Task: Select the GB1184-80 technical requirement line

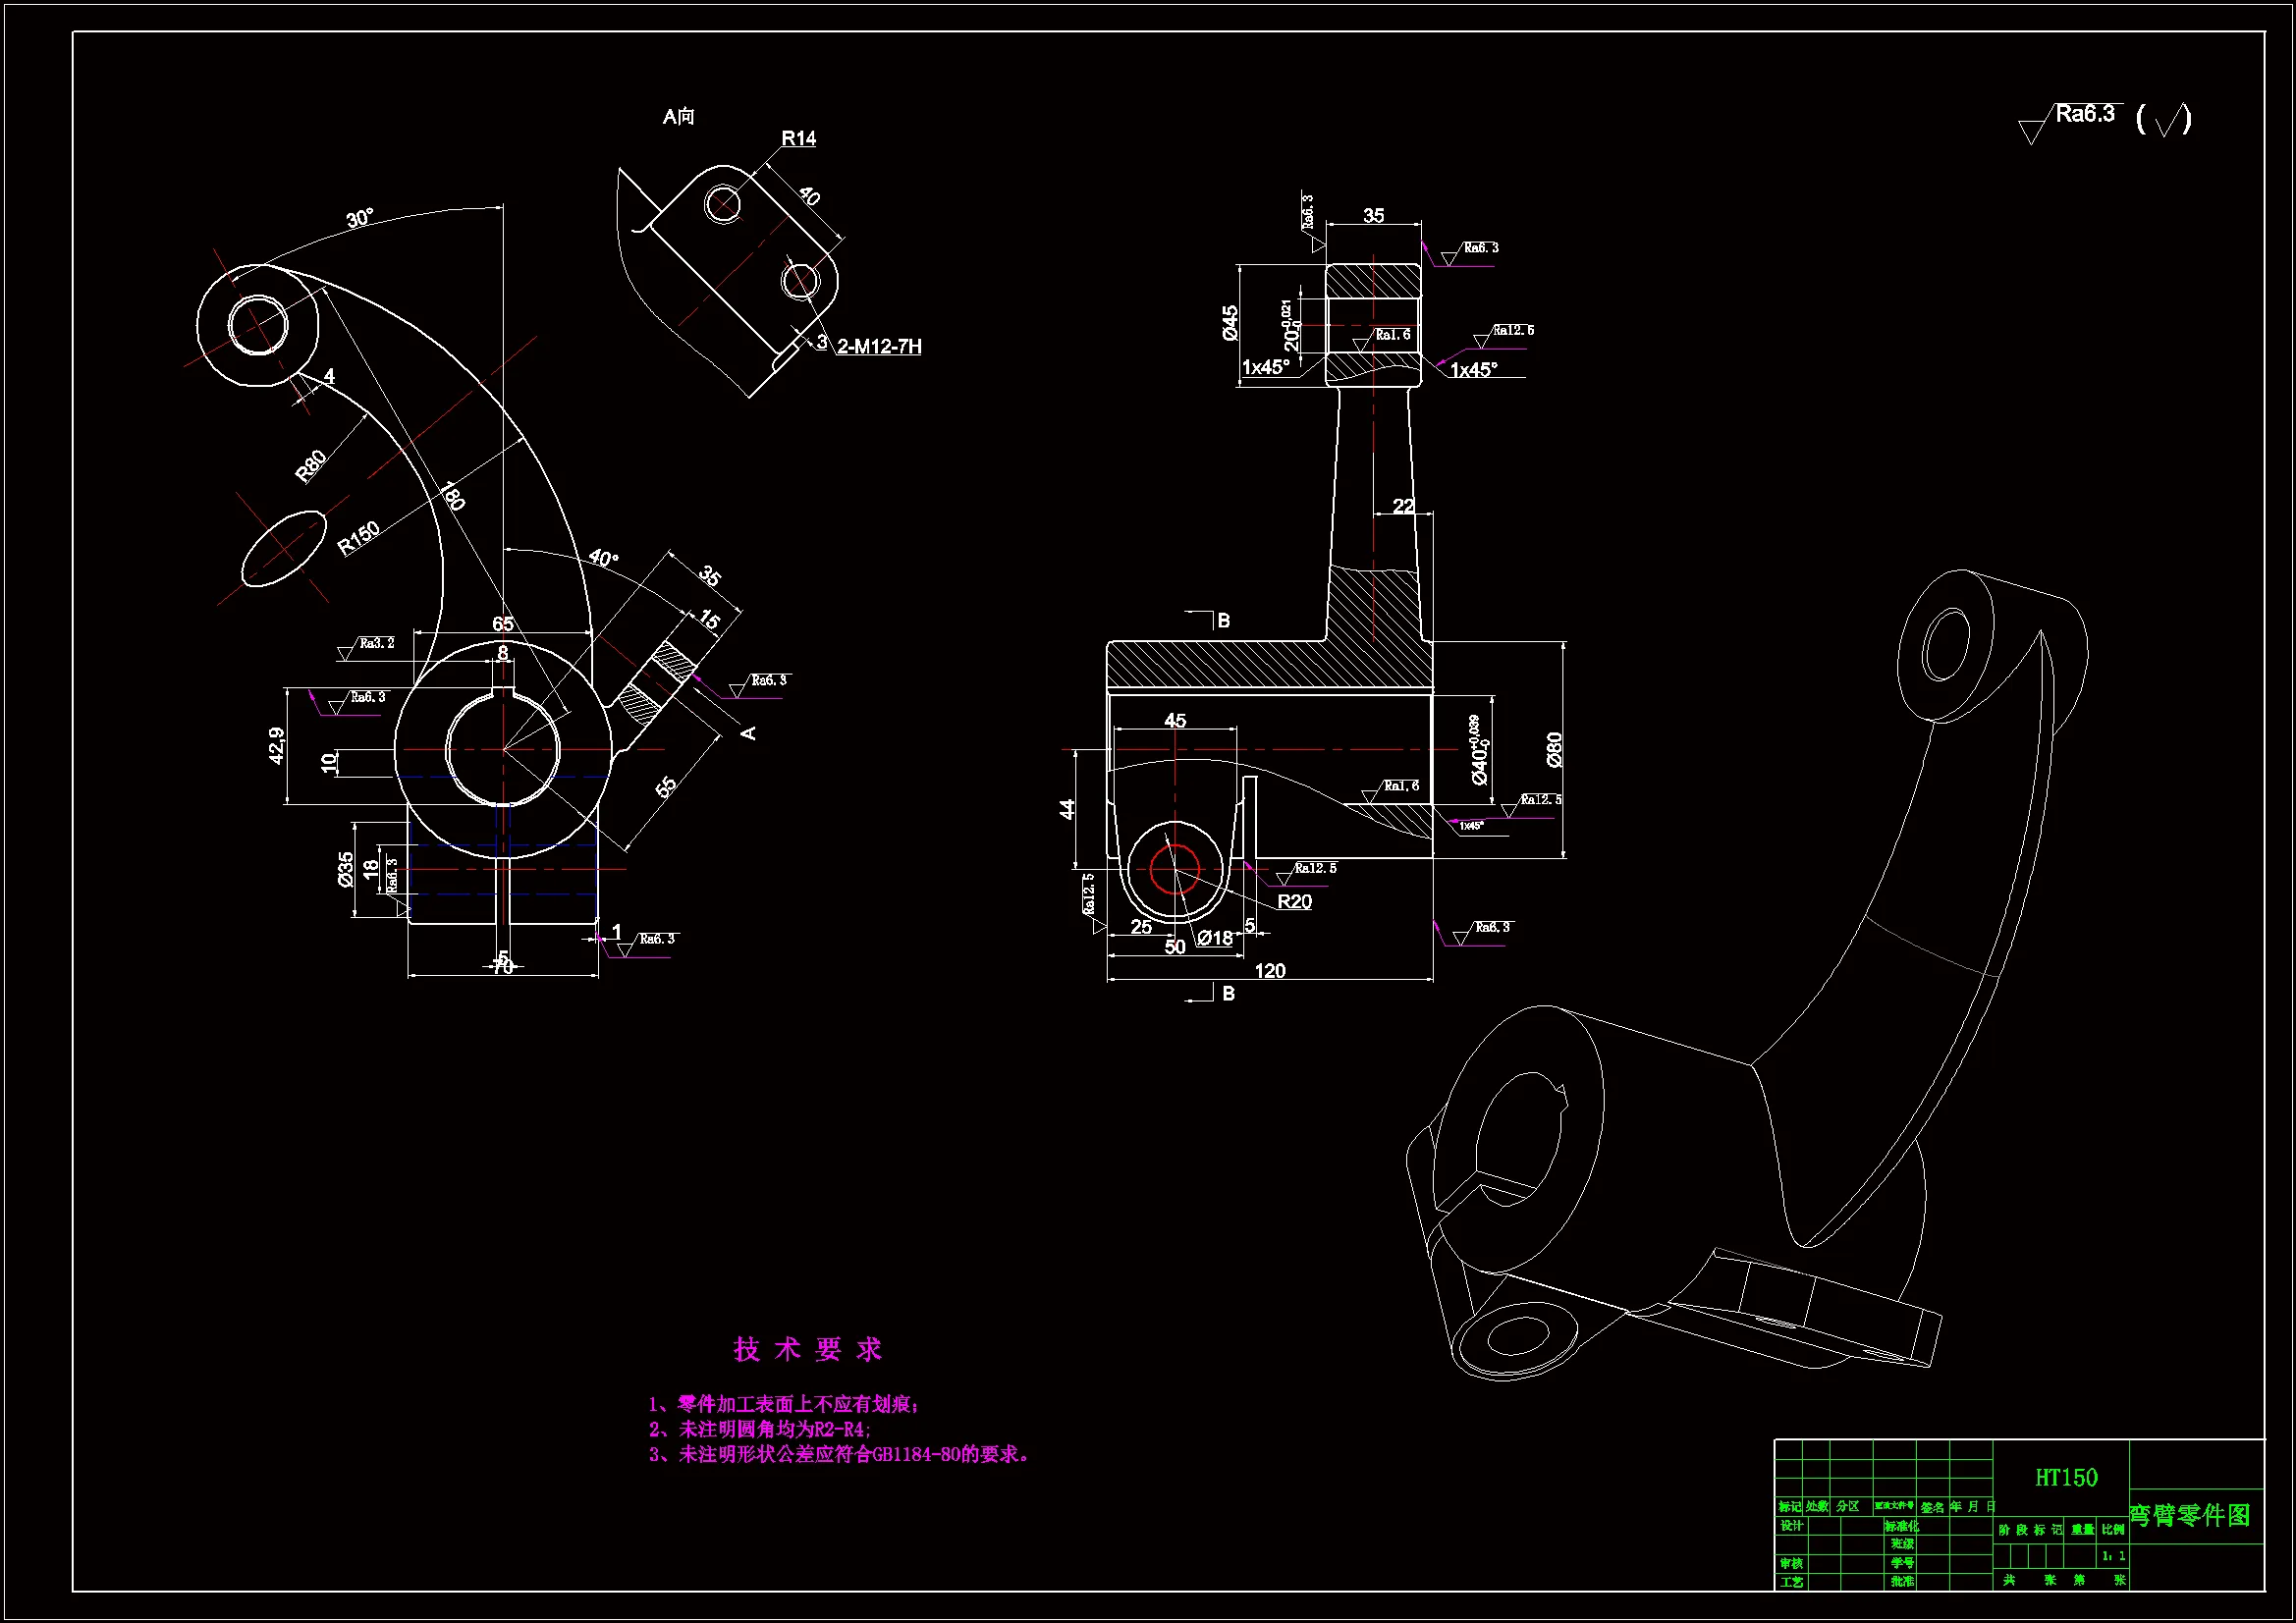Action: click(840, 1454)
